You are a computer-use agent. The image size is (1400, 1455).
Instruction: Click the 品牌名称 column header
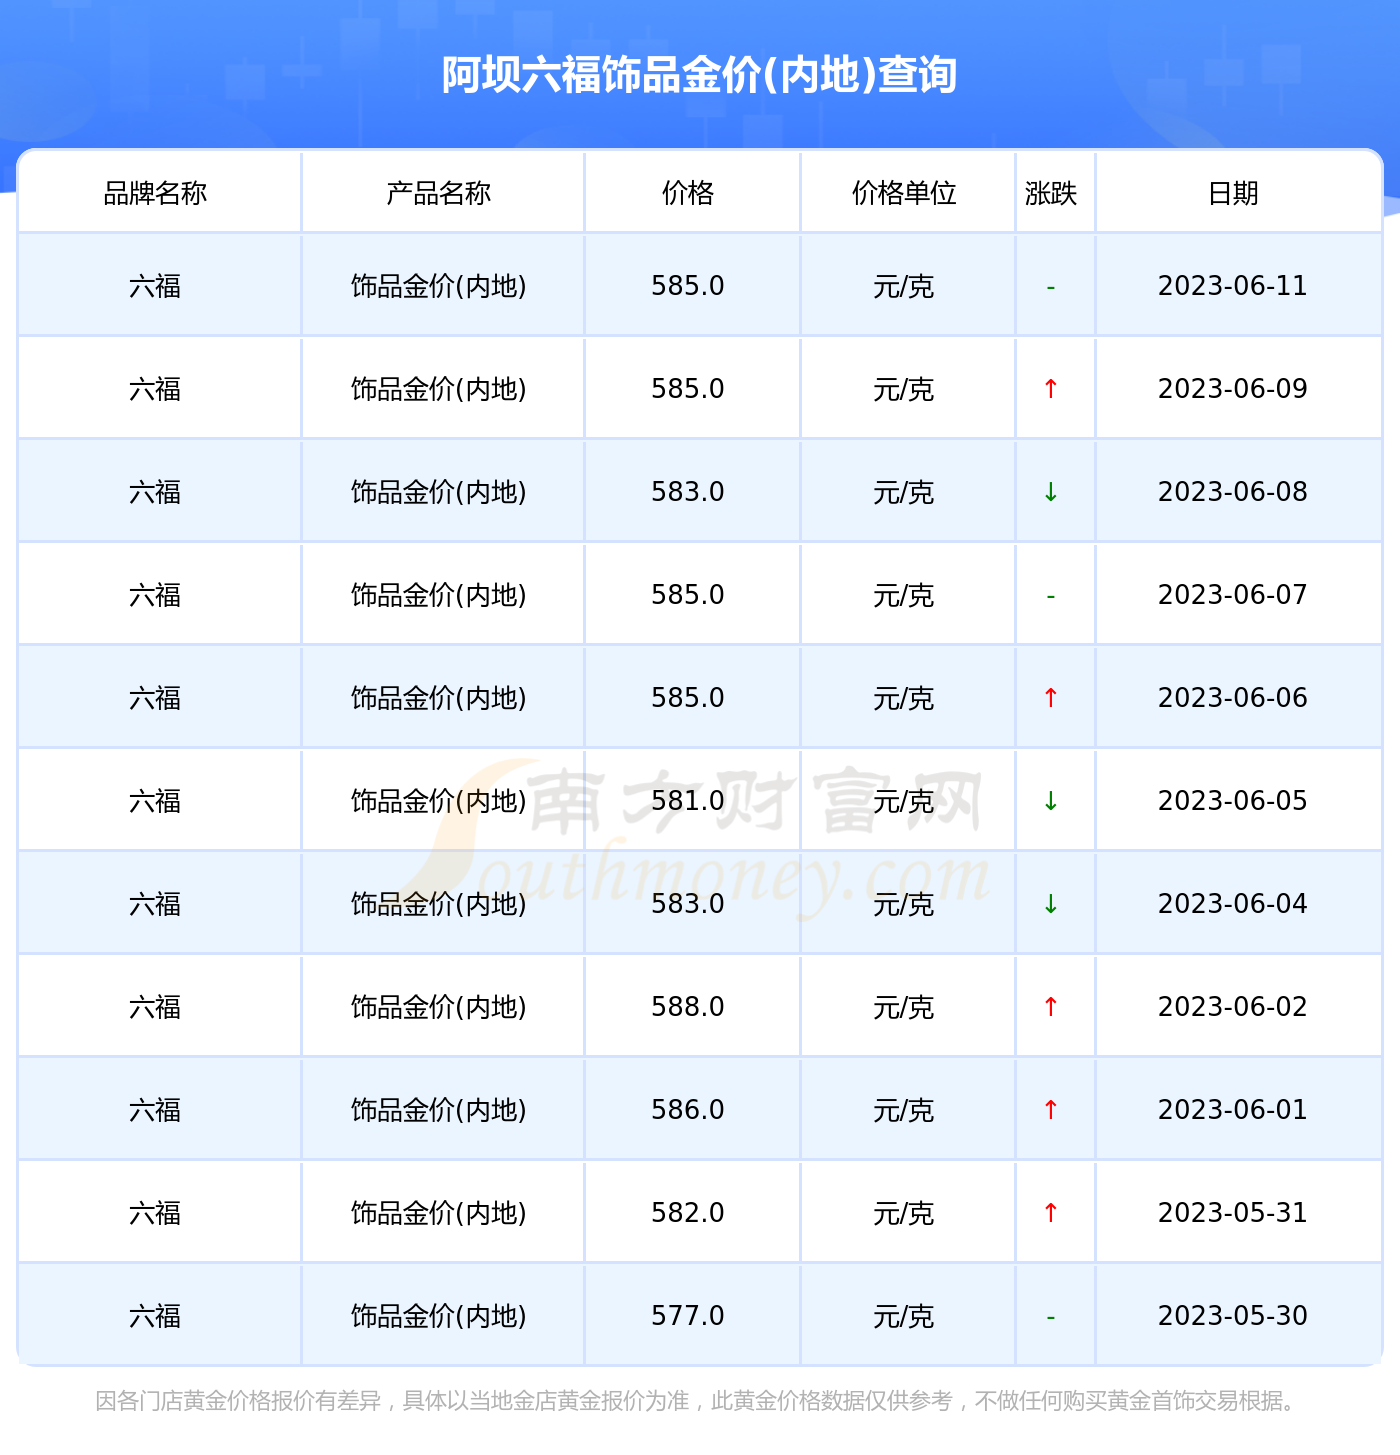click(155, 193)
